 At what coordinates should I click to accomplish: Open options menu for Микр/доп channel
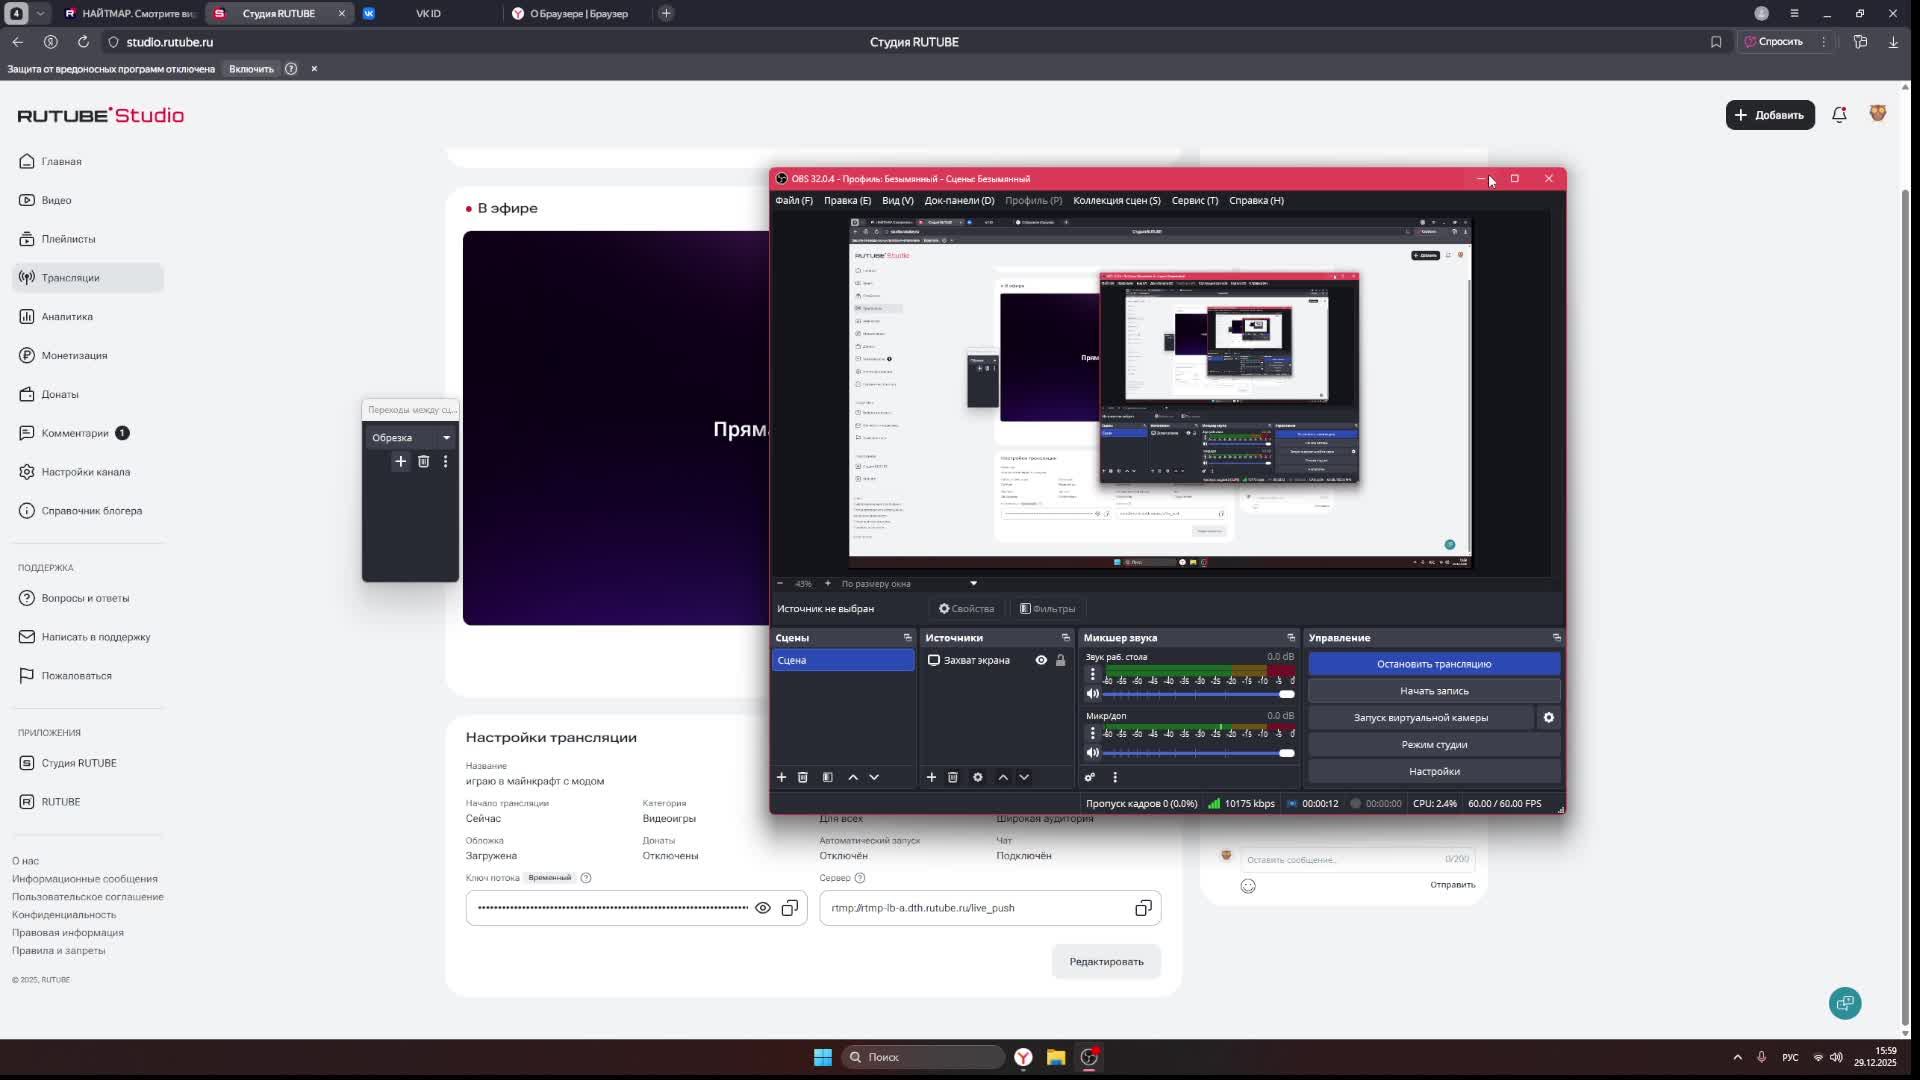coord(1092,733)
